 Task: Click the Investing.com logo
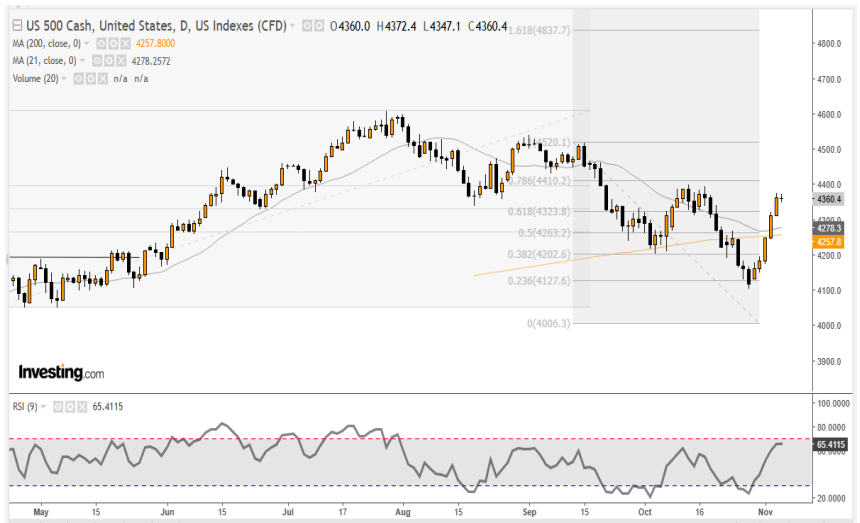[61, 372]
